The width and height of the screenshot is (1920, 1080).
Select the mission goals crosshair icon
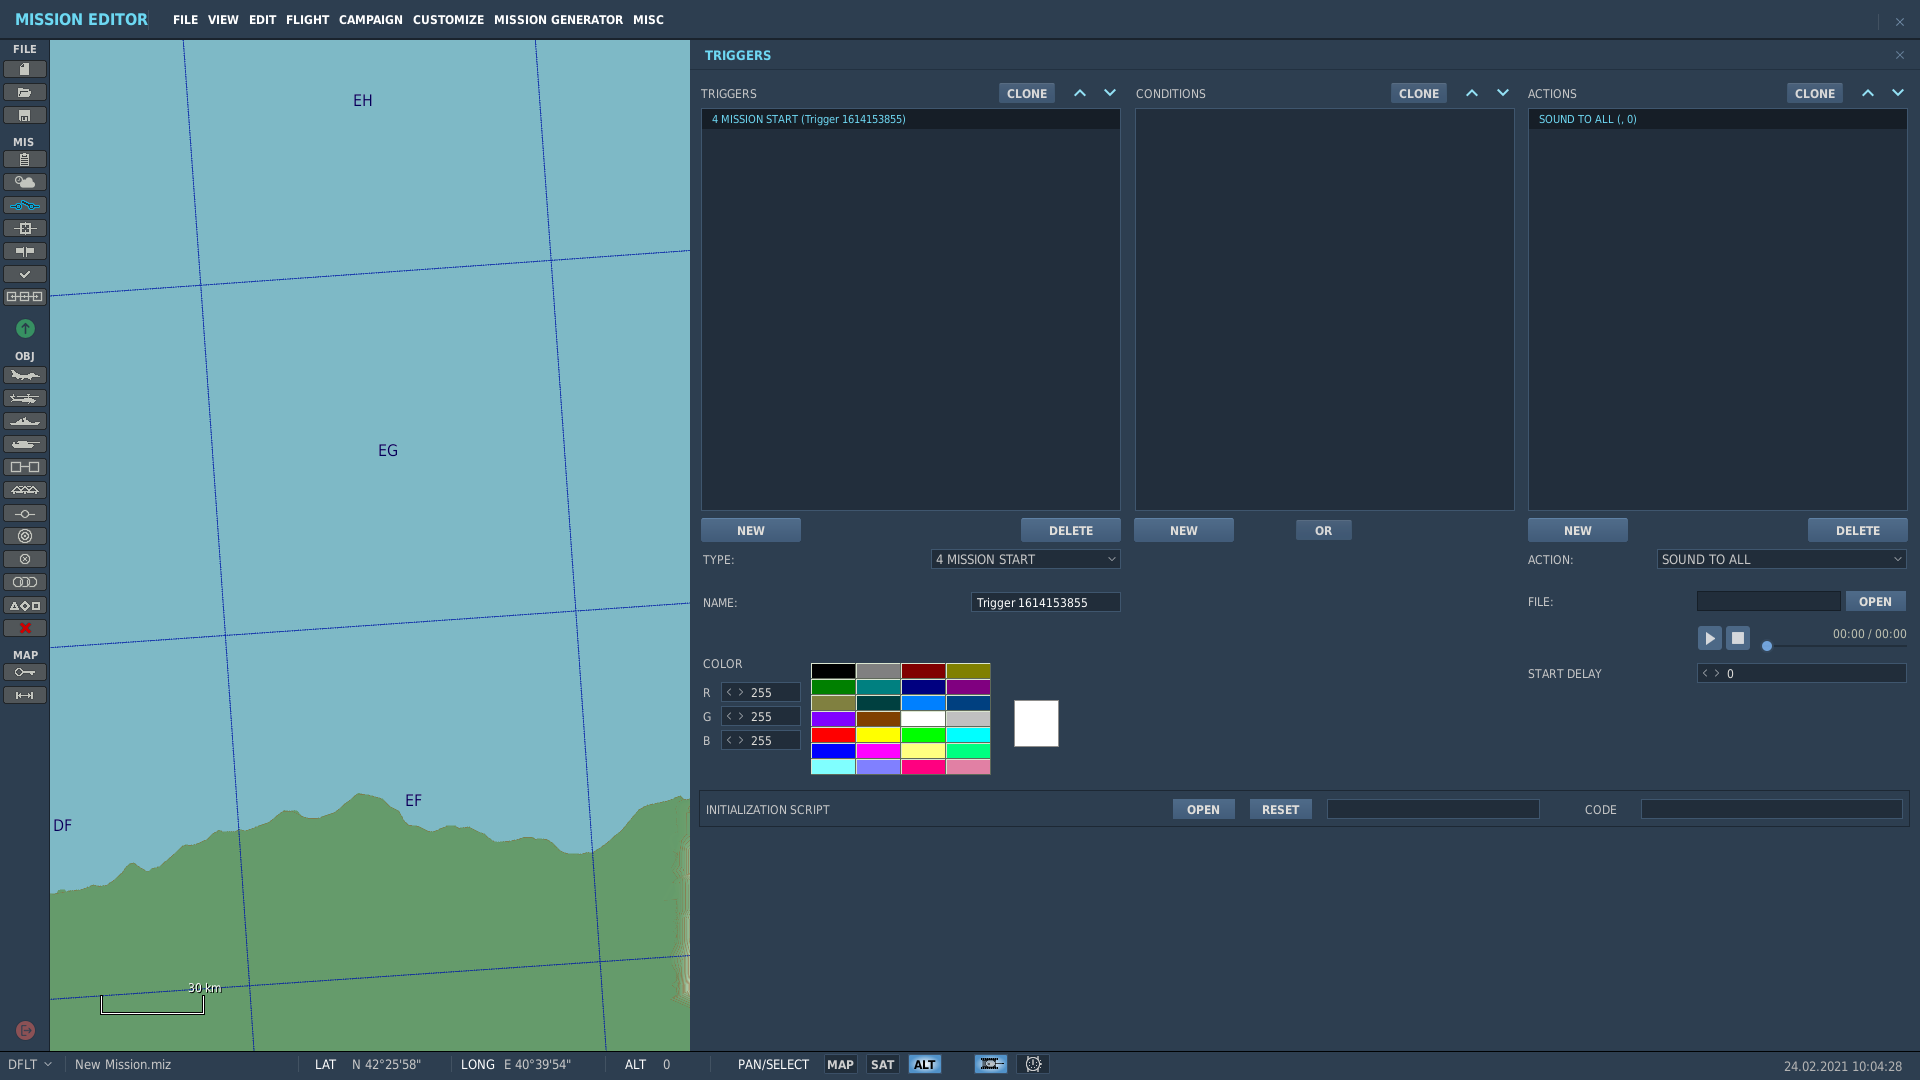coord(25,228)
